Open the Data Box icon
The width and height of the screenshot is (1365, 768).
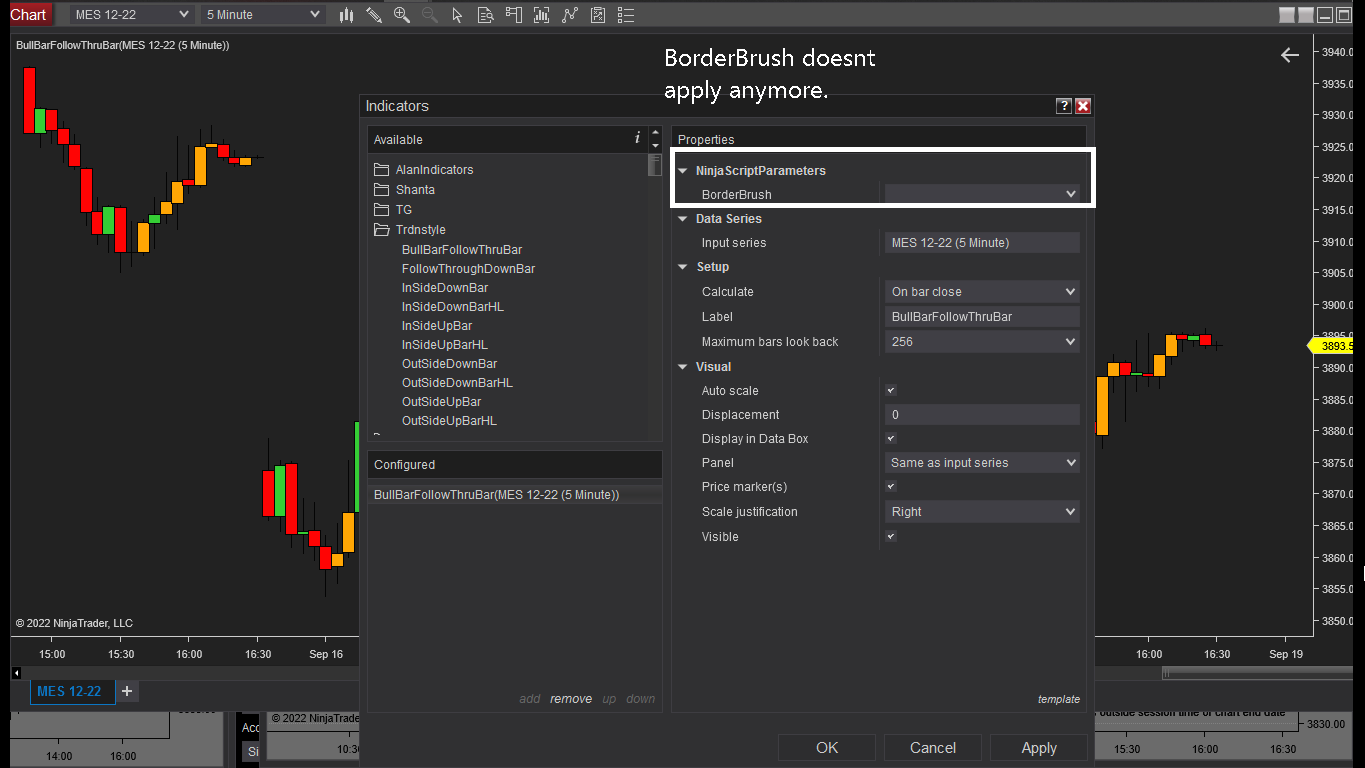486,15
